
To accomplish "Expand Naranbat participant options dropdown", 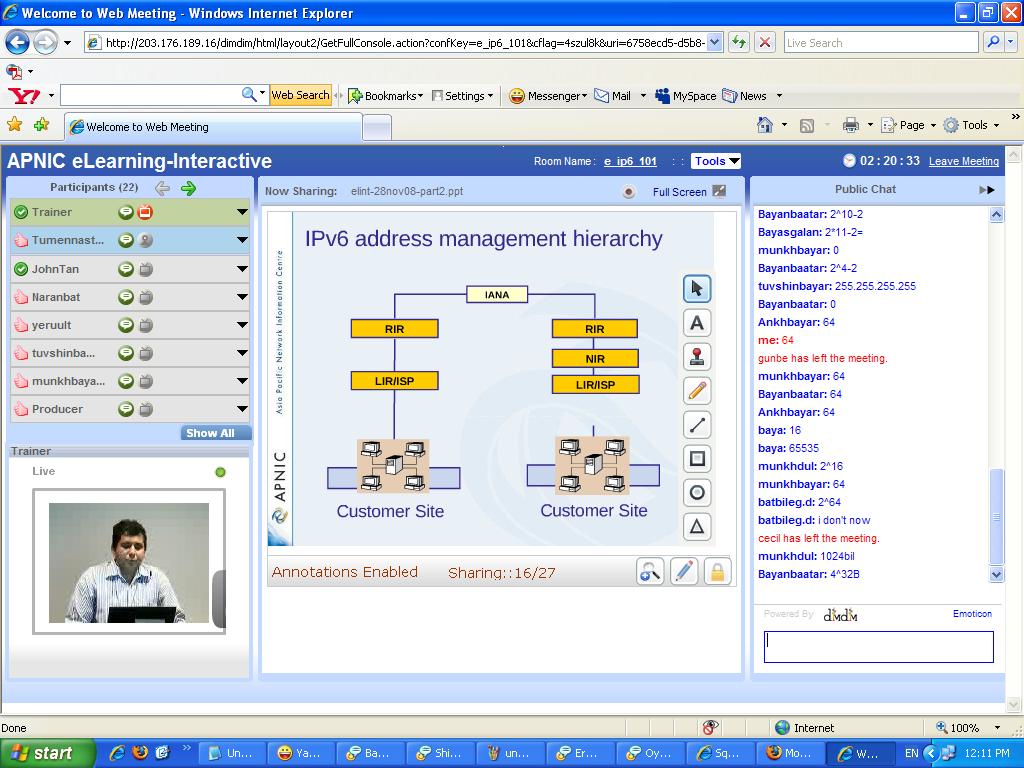I will [242, 297].
